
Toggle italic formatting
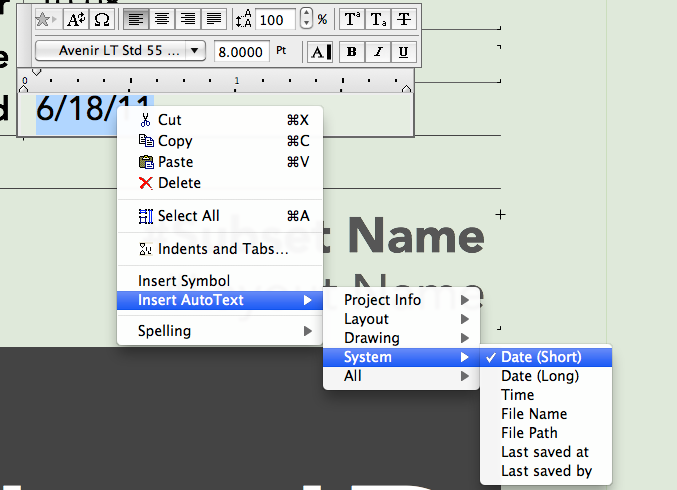(x=378, y=52)
